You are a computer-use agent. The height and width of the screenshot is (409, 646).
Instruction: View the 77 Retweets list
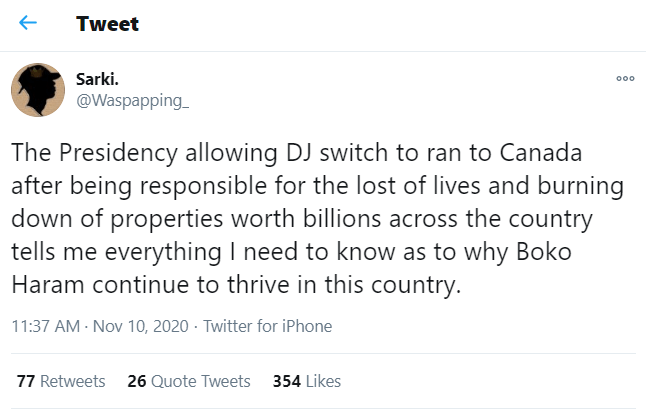(x=61, y=381)
